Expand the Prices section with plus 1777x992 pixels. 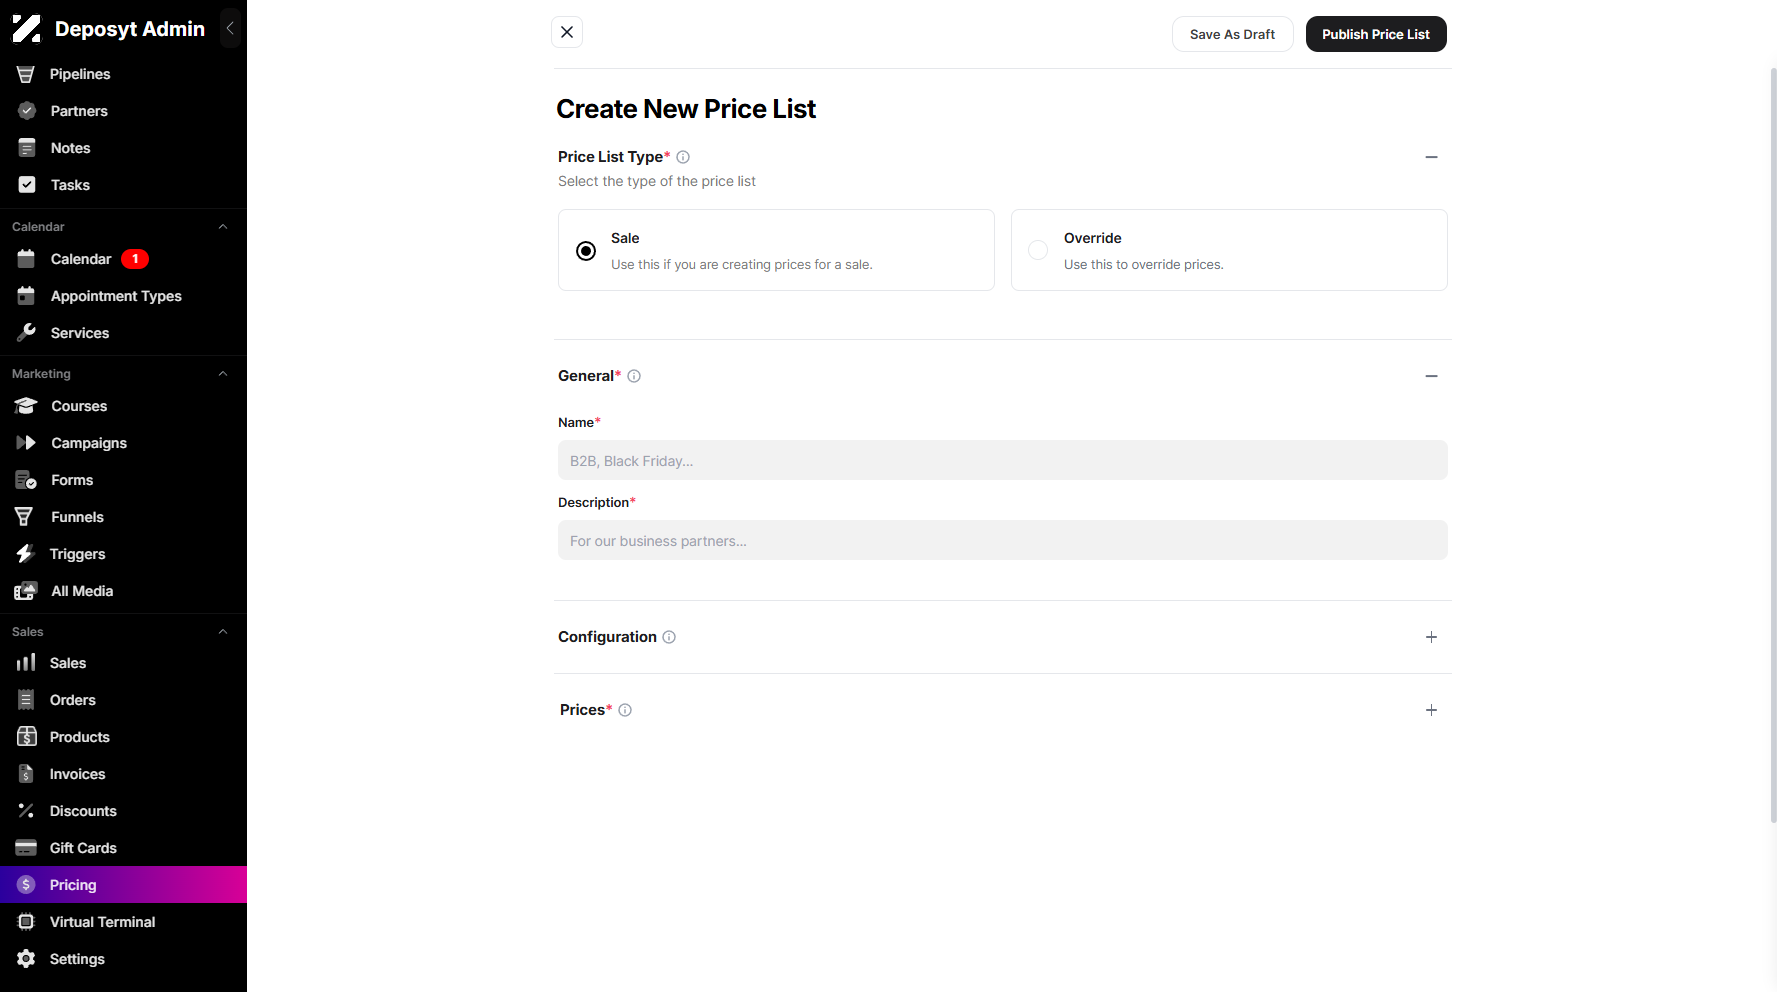[1431, 710]
